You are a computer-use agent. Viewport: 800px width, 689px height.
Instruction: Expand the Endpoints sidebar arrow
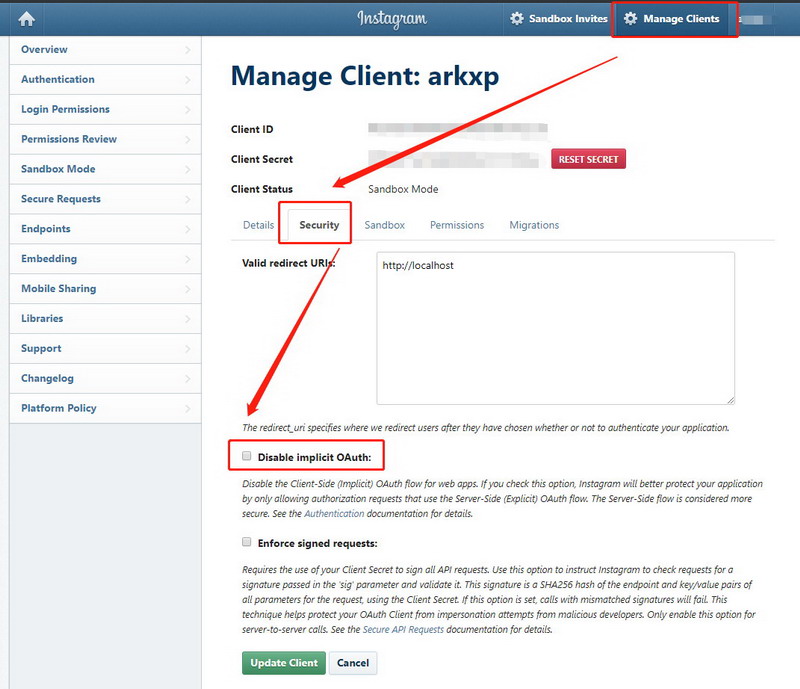tap(188, 229)
